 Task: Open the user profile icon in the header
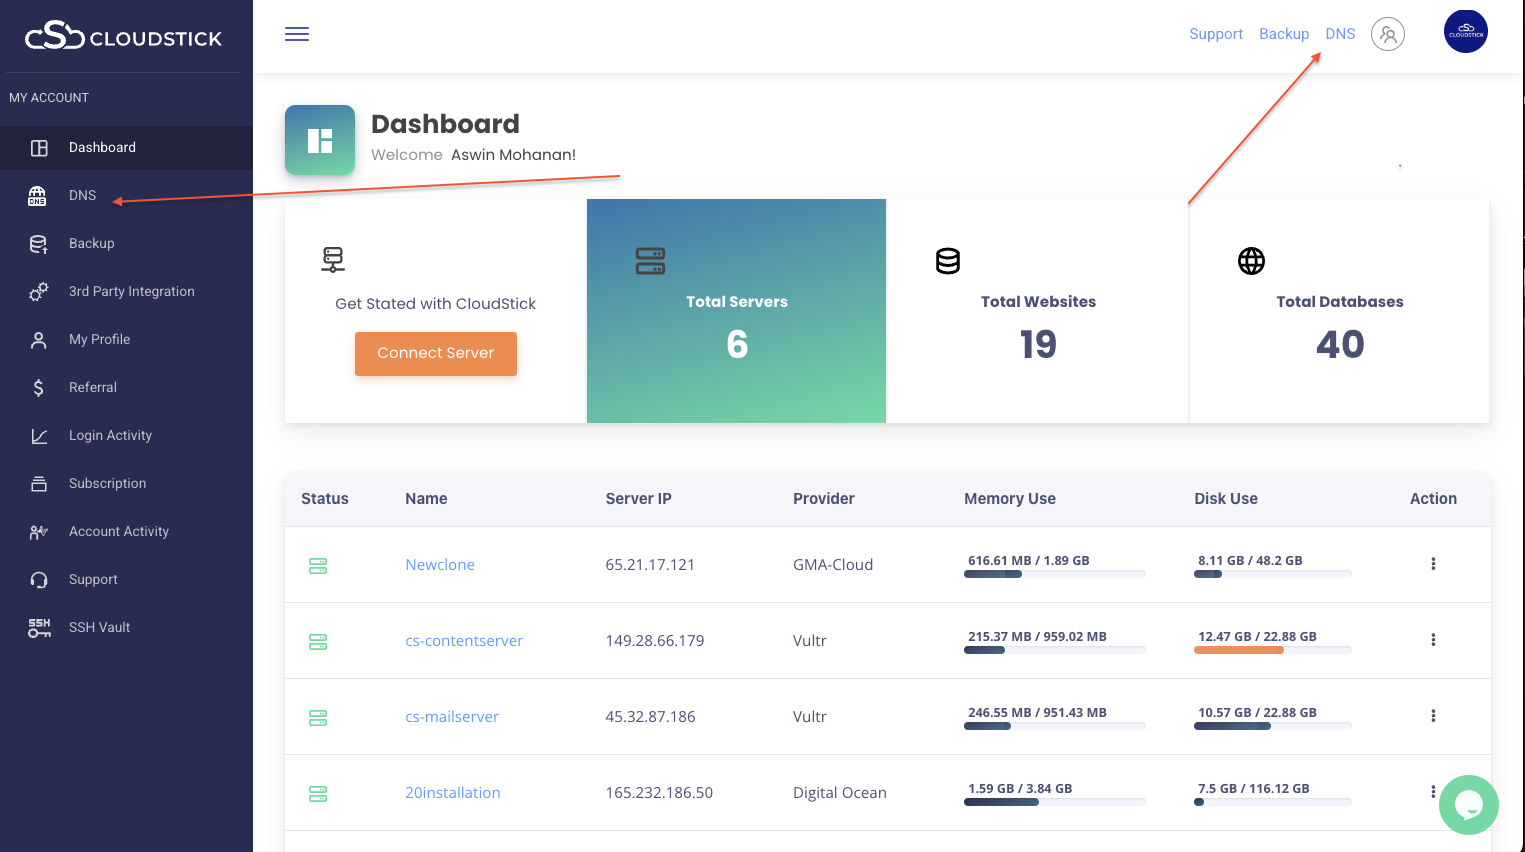1388,33
